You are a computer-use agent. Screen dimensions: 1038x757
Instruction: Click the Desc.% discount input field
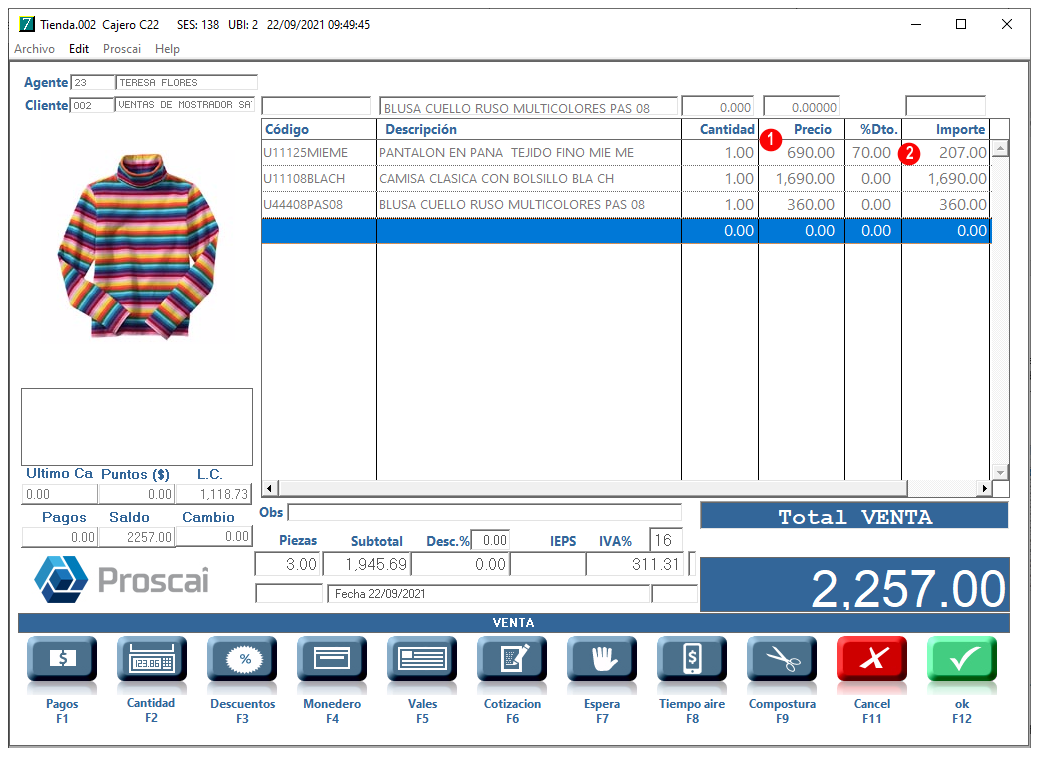(490, 540)
